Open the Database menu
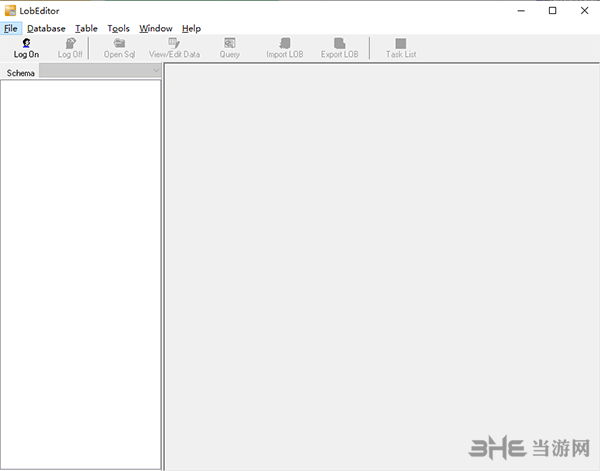Viewport: 600px width, 471px height. pos(46,29)
